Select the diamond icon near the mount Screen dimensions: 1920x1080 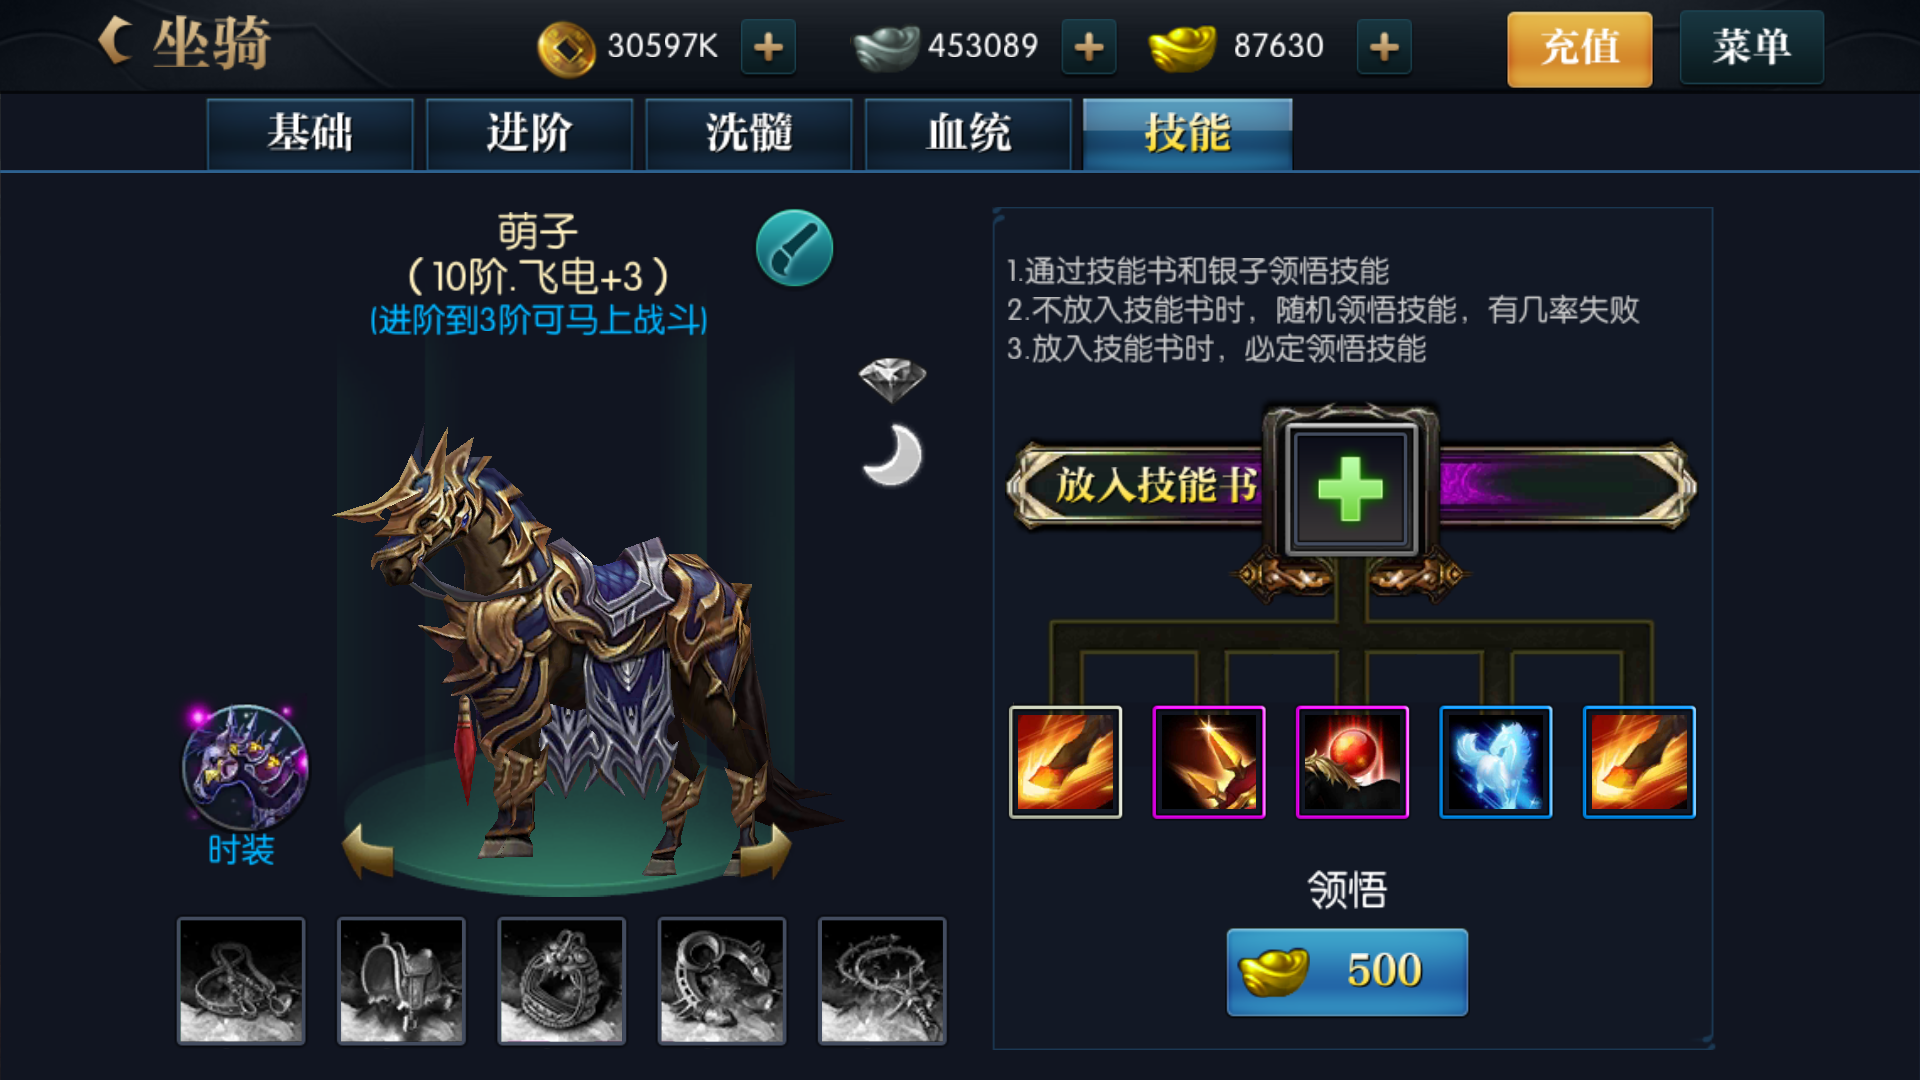click(x=892, y=379)
